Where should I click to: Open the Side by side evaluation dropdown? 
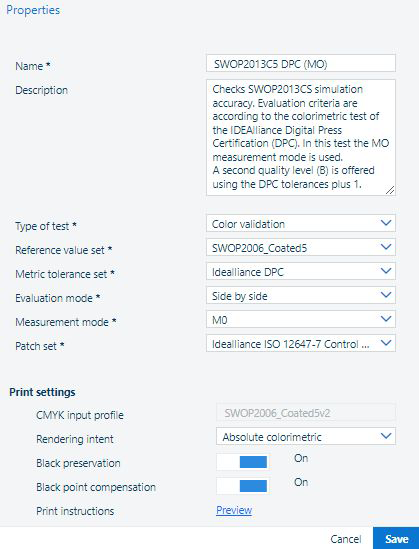[301, 295]
